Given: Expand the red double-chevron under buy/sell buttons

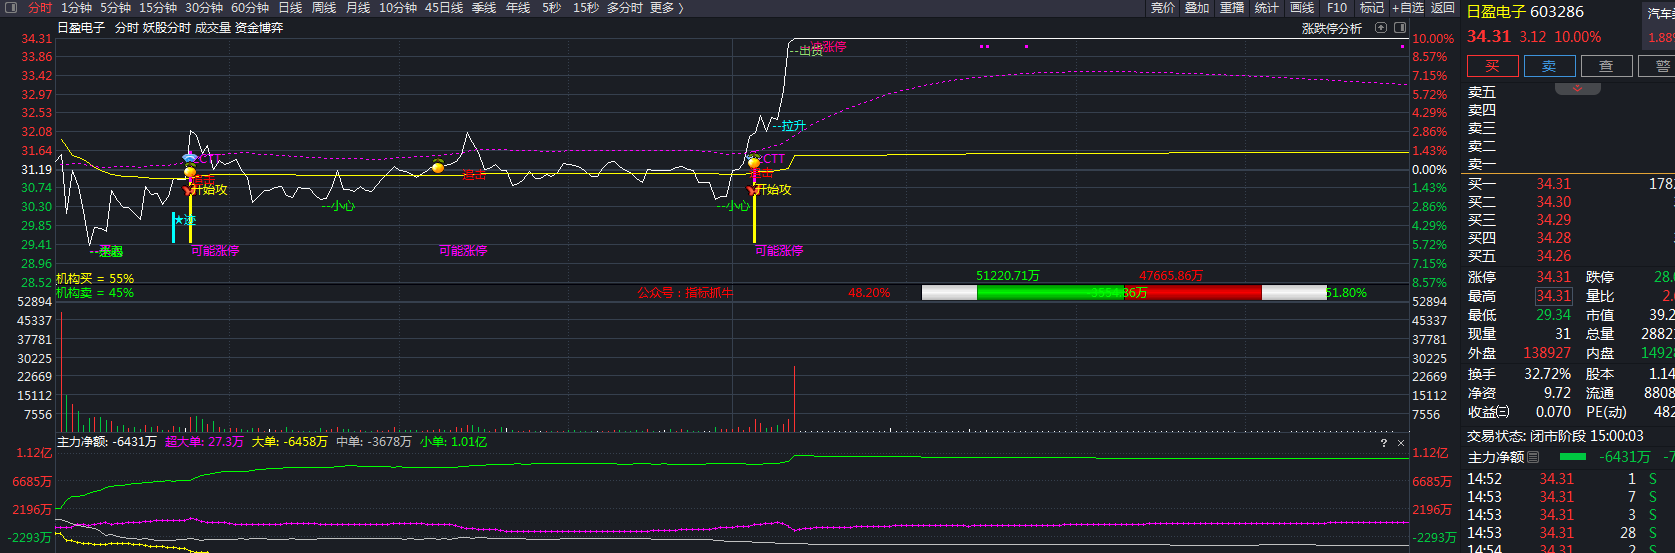Looking at the screenshot, I should coord(1578,89).
